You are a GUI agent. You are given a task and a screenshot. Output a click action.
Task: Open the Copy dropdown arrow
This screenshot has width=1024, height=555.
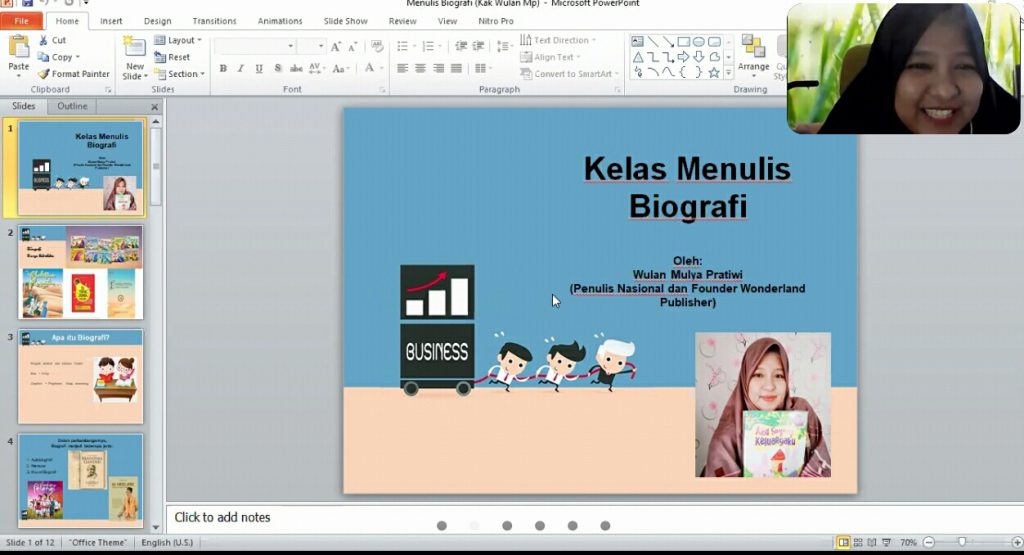78,57
